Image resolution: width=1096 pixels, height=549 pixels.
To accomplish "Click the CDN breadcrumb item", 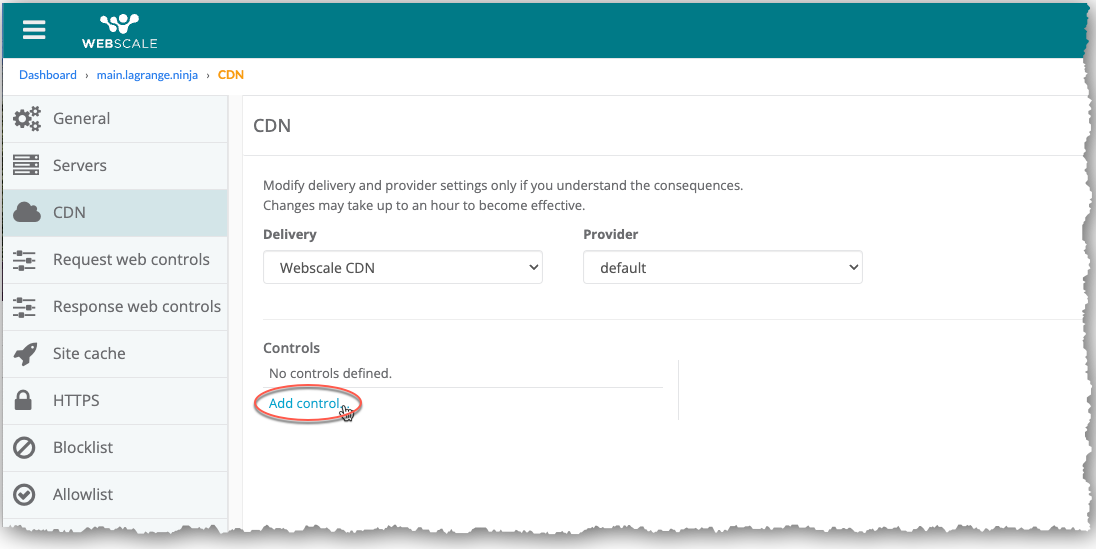I will pos(231,75).
